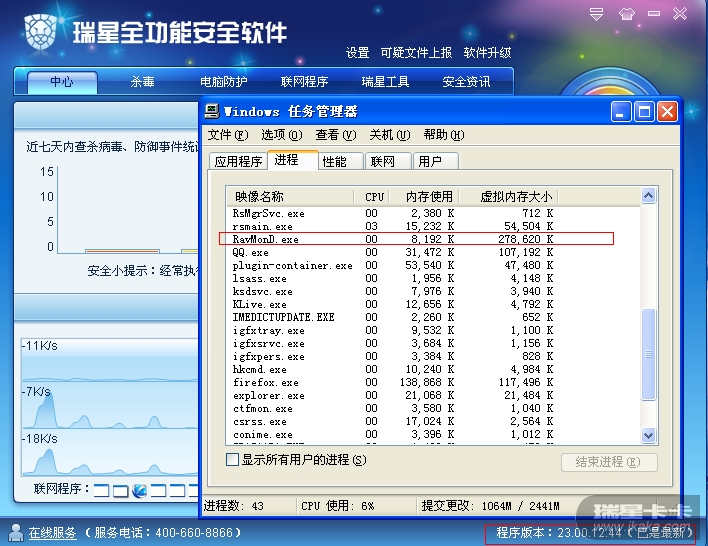Switch to the 性能 tab

coord(341,161)
